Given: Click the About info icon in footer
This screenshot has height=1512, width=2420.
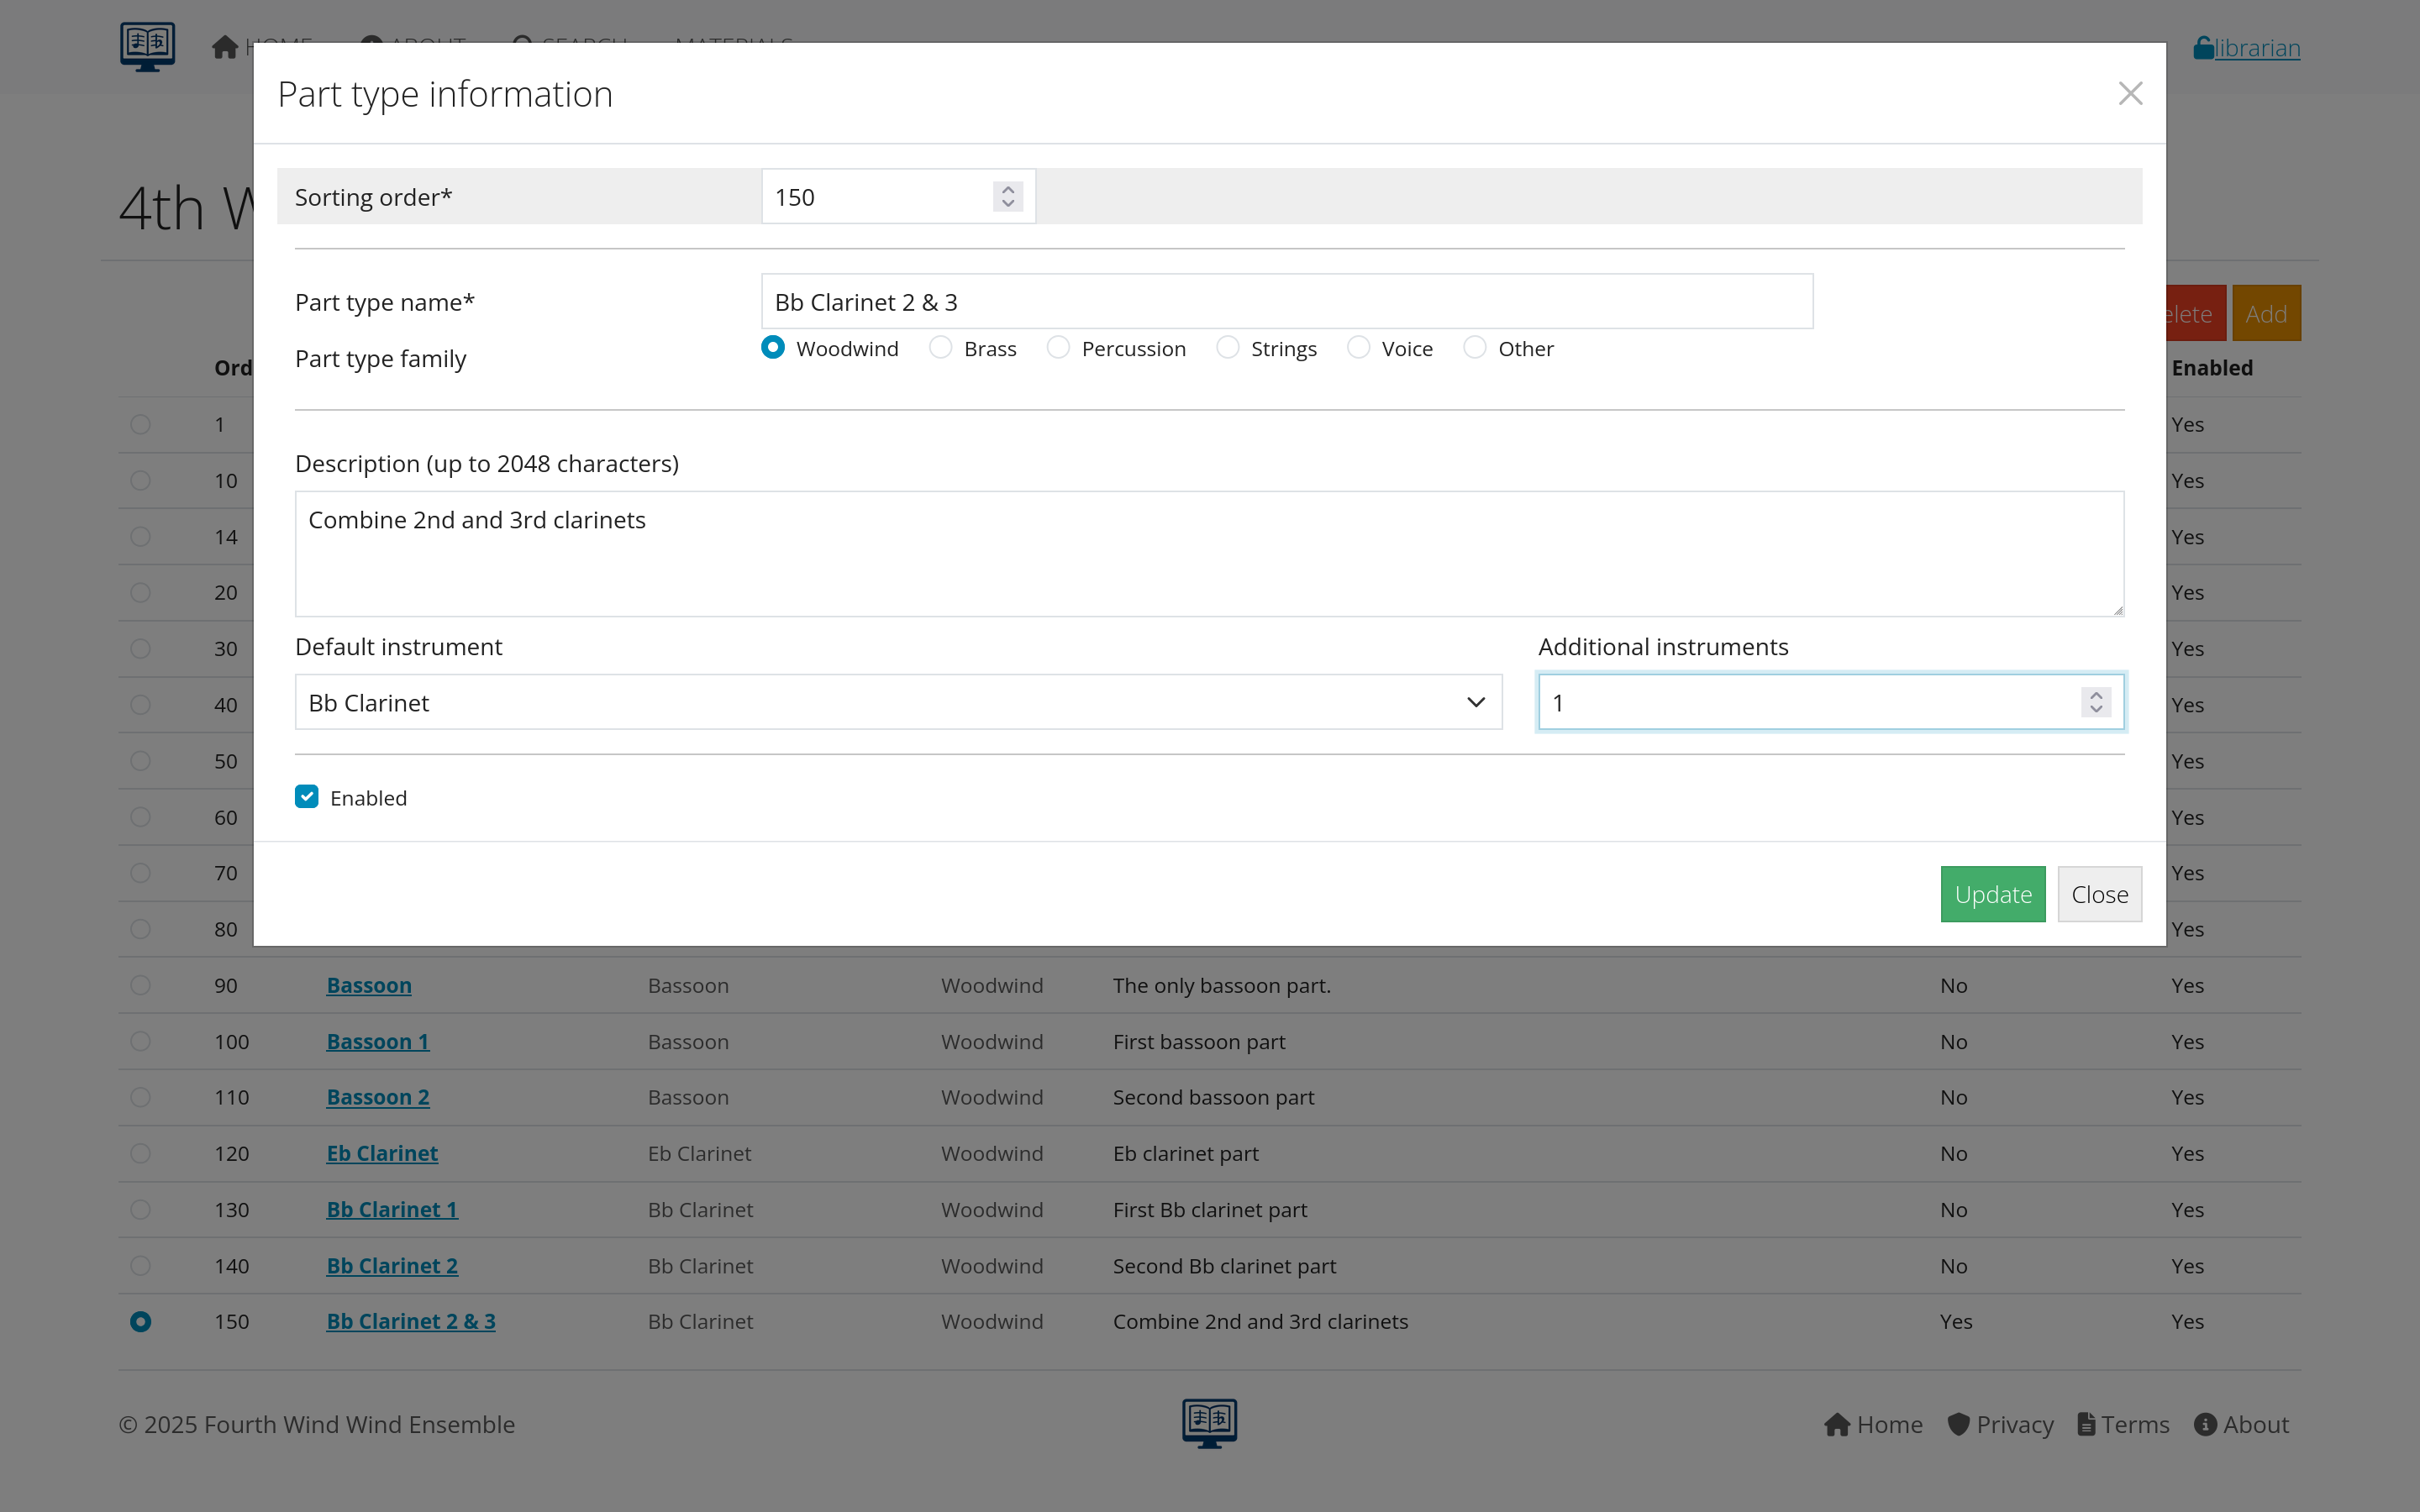Looking at the screenshot, I should pyautogui.click(x=2205, y=1424).
